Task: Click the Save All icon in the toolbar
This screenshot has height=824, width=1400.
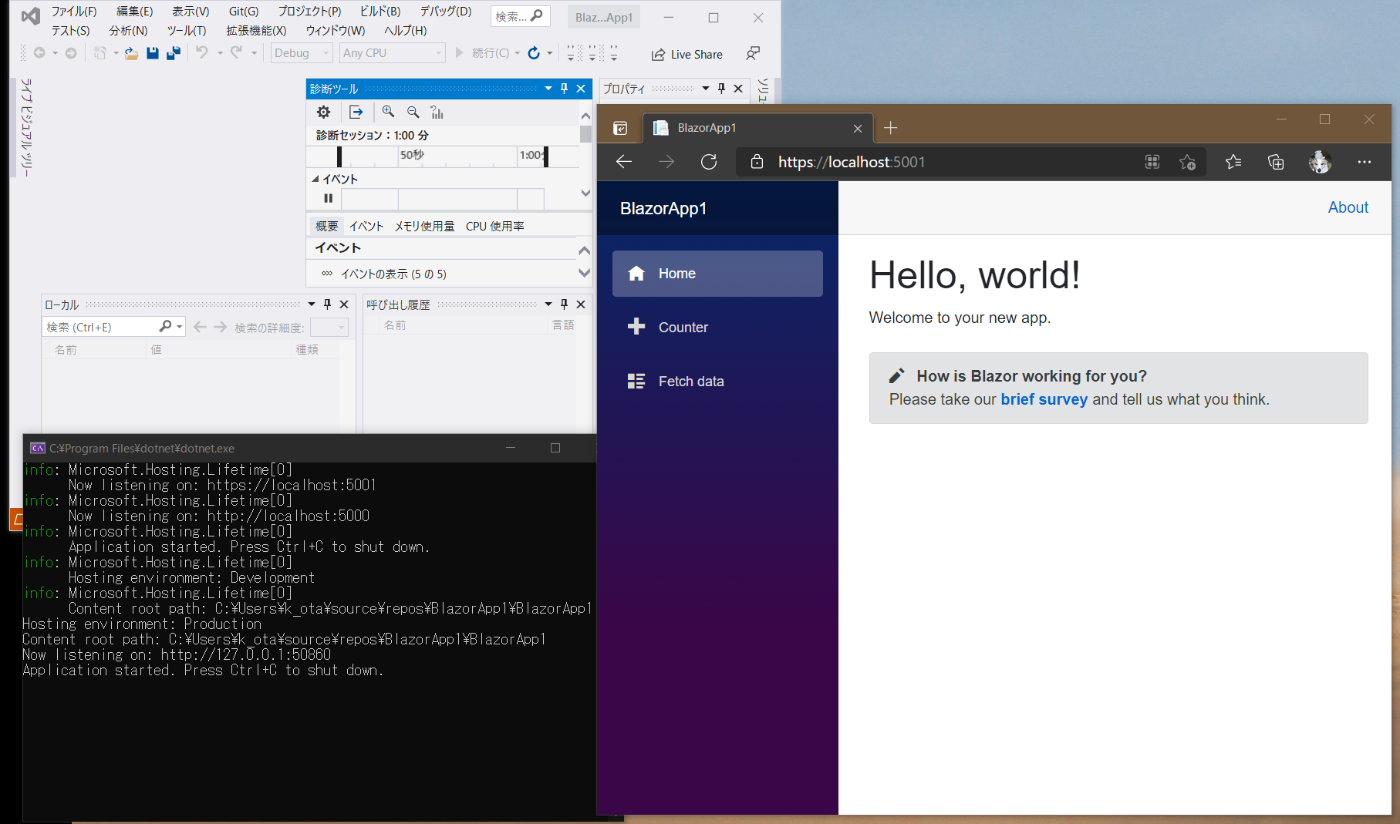Action: coord(172,53)
